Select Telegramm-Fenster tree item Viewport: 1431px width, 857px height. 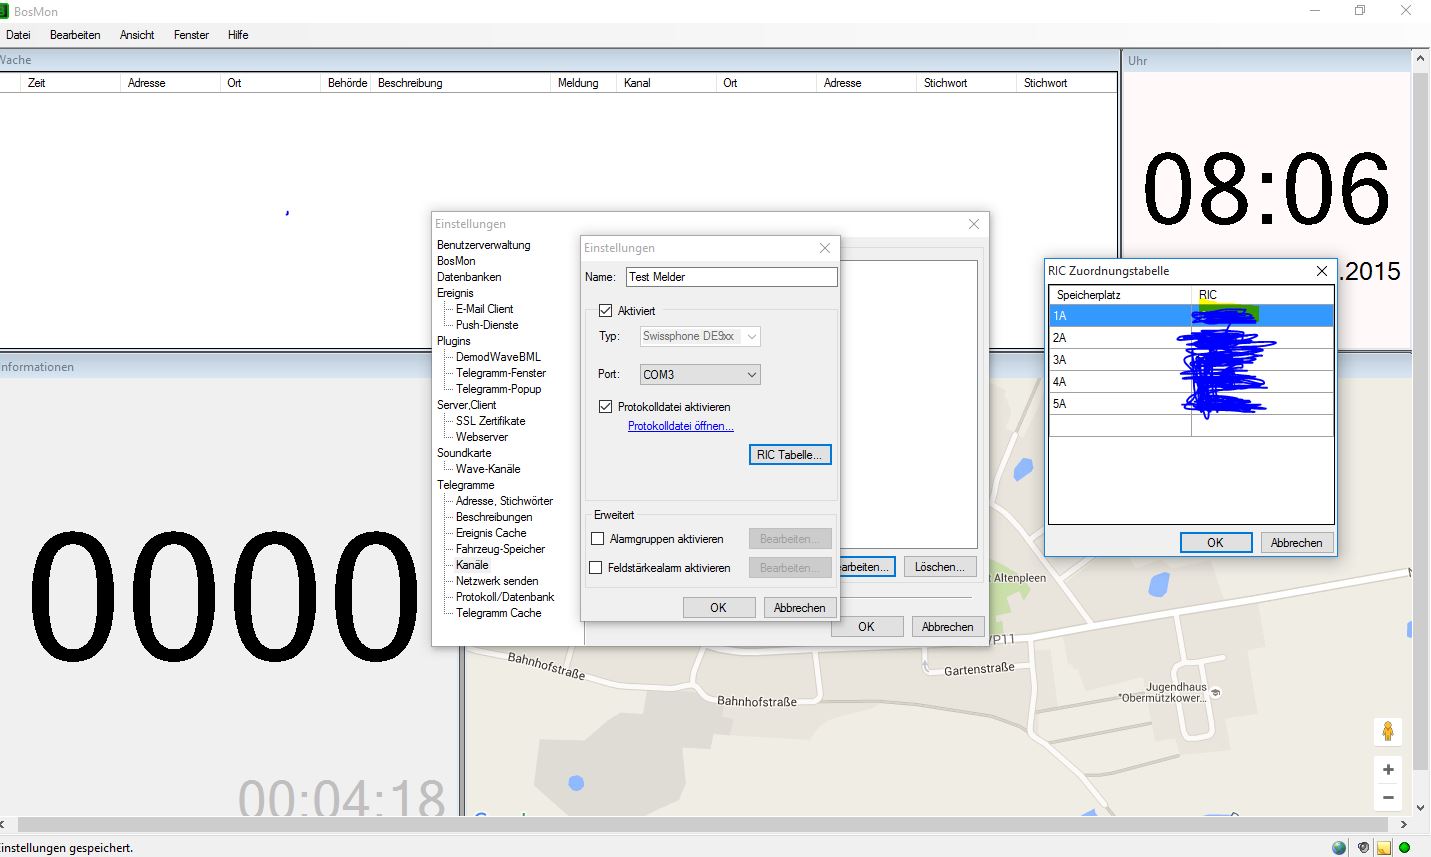point(501,373)
